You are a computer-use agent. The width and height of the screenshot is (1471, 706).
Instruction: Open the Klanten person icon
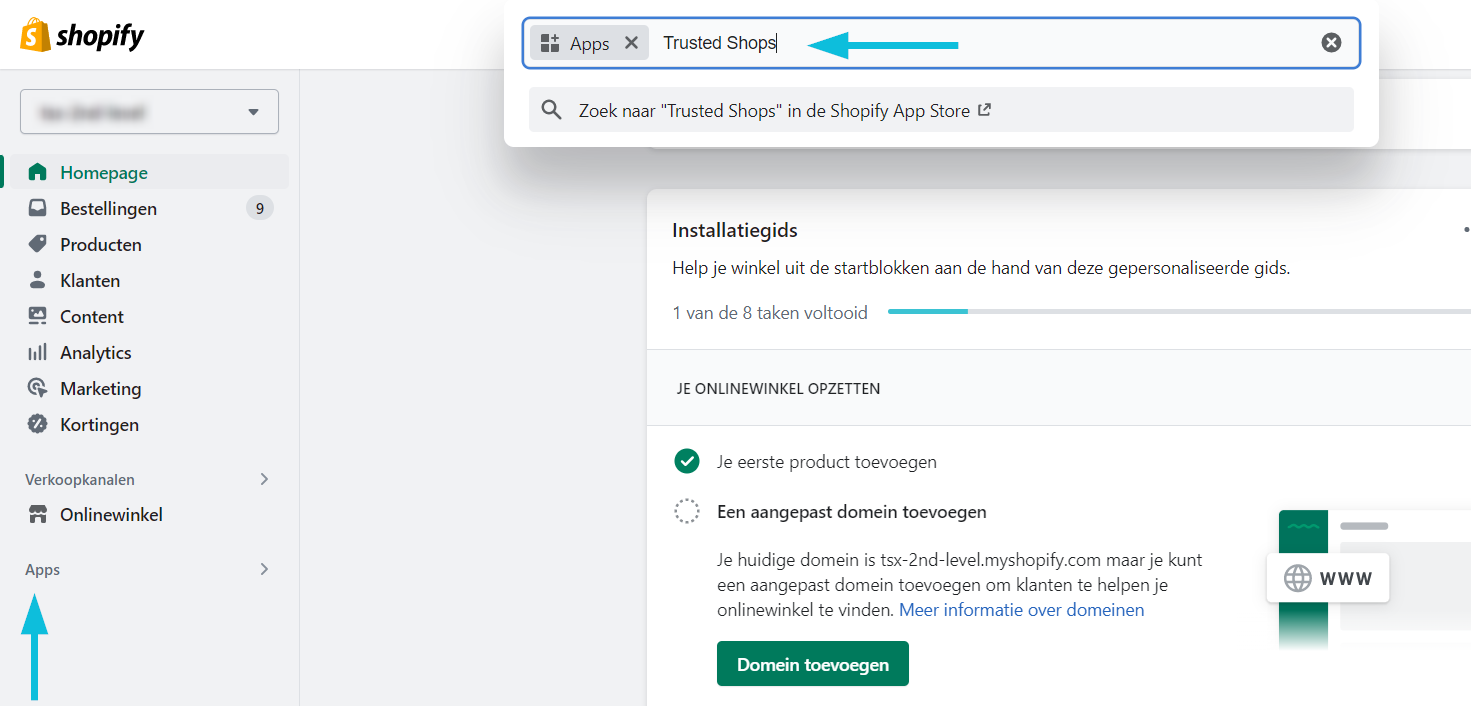[x=38, y=280]
